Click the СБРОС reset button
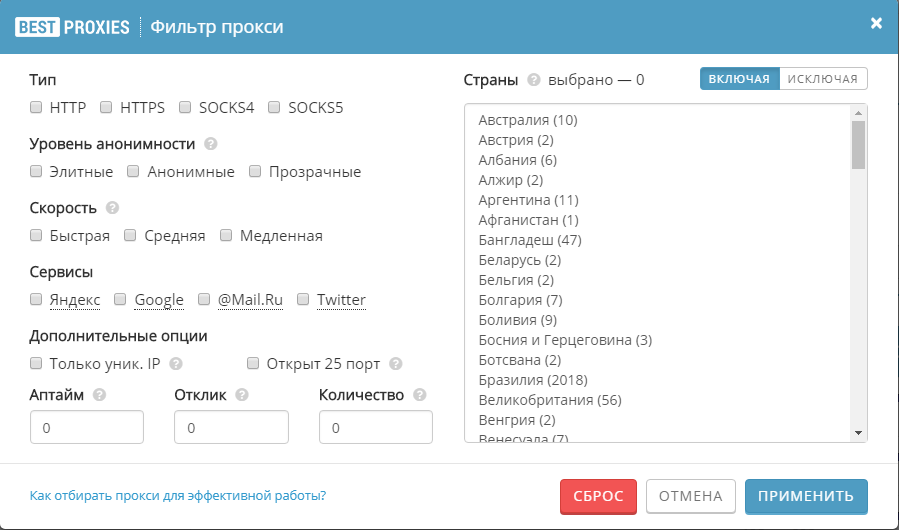 (x=599, y=496)
